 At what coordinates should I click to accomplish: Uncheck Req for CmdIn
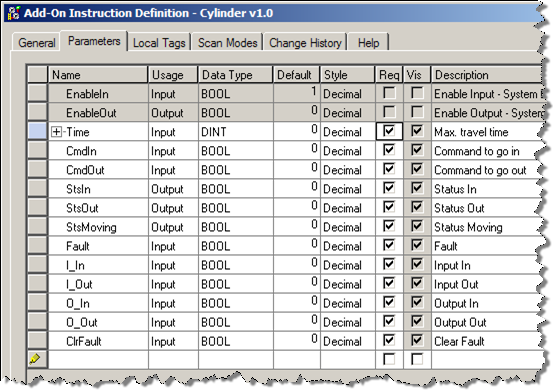point(389,150)
